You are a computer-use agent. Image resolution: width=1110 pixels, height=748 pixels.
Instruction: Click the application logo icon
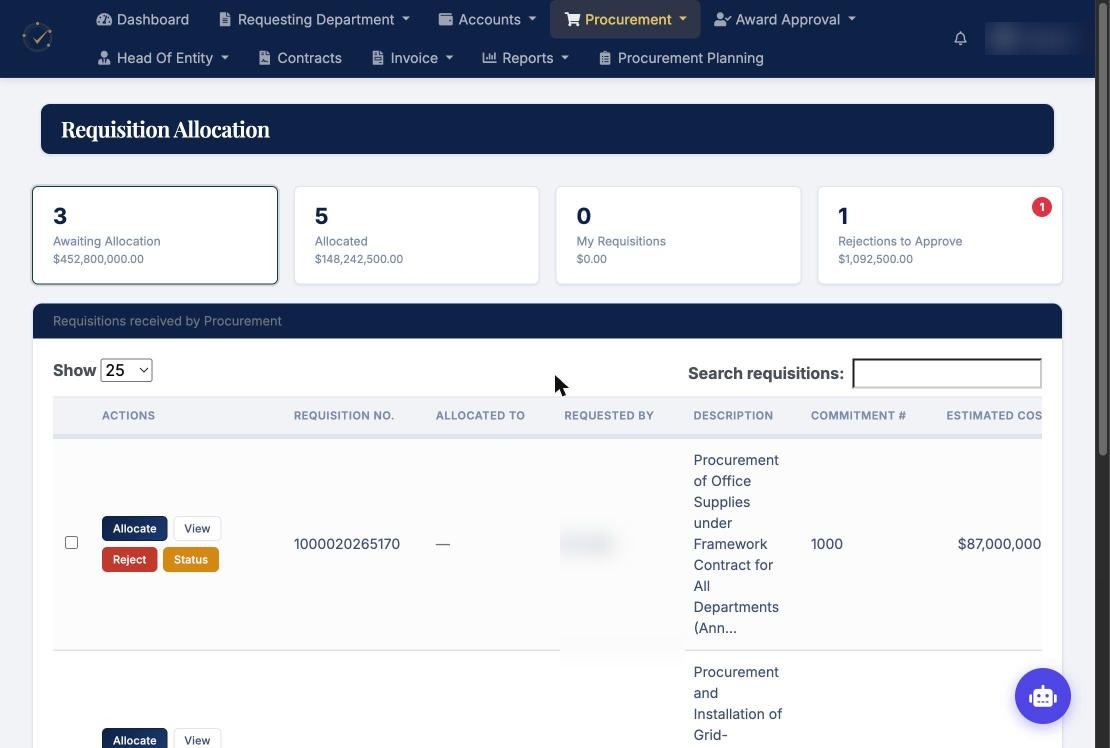[38, 37]
